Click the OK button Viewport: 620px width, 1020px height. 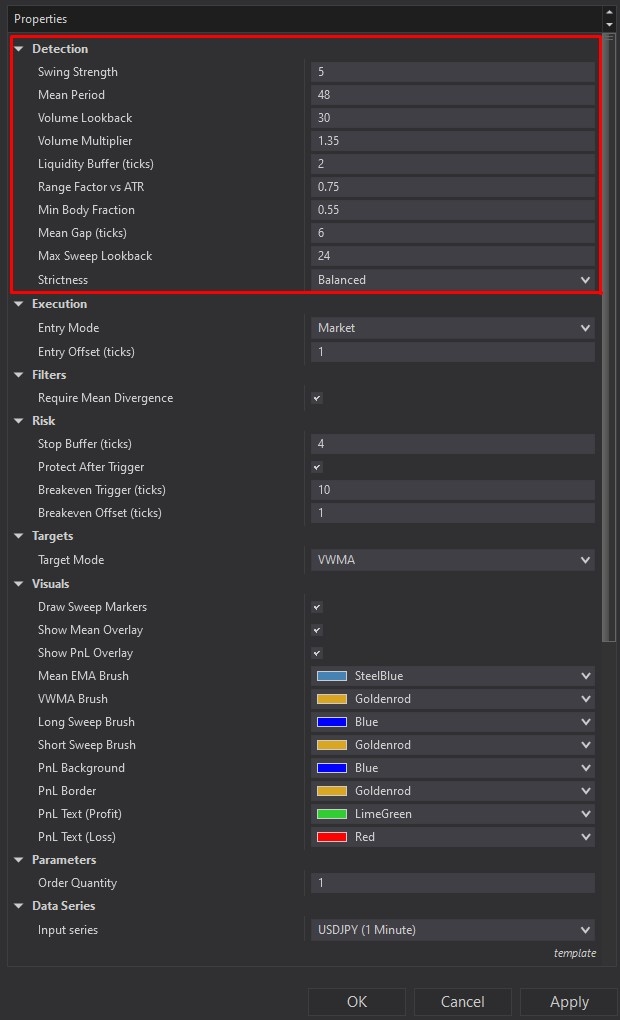coord(357,1001)
